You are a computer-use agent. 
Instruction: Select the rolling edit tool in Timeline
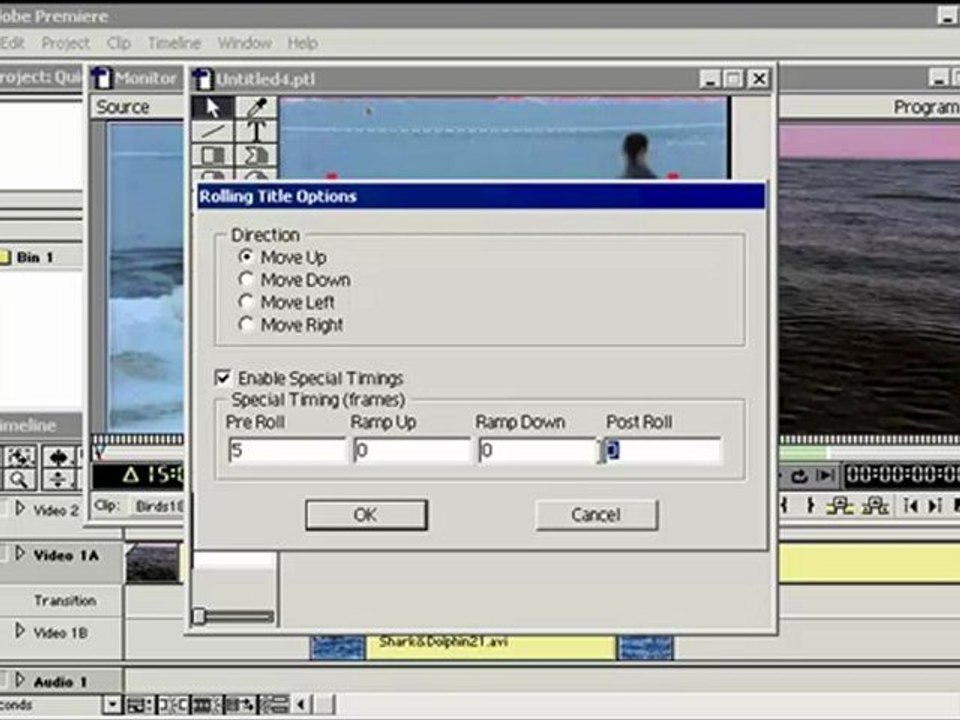[x=59, y=457]
